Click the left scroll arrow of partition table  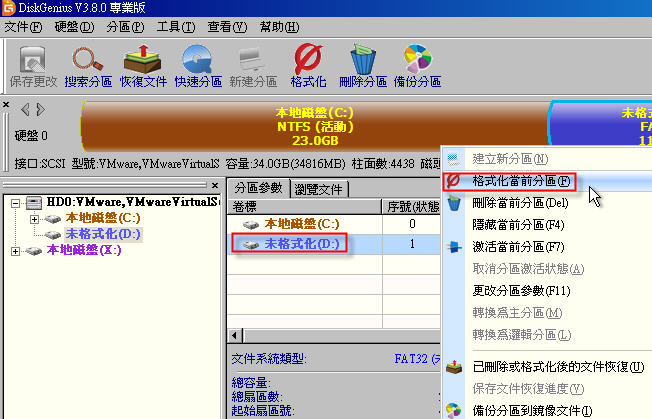click(x=235, y=335)
